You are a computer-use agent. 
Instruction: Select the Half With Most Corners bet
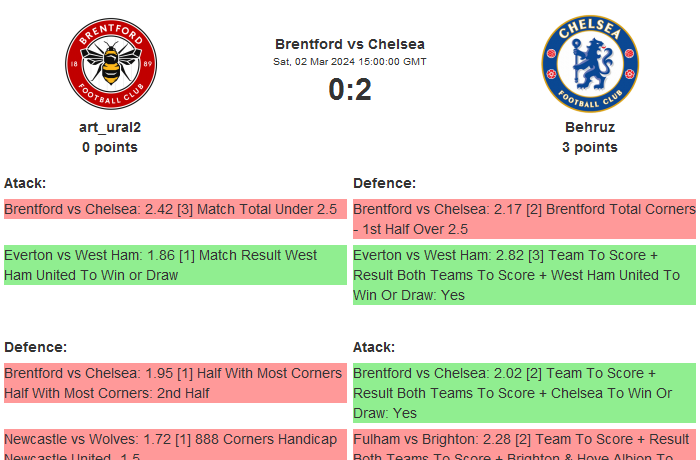point(175,383)
